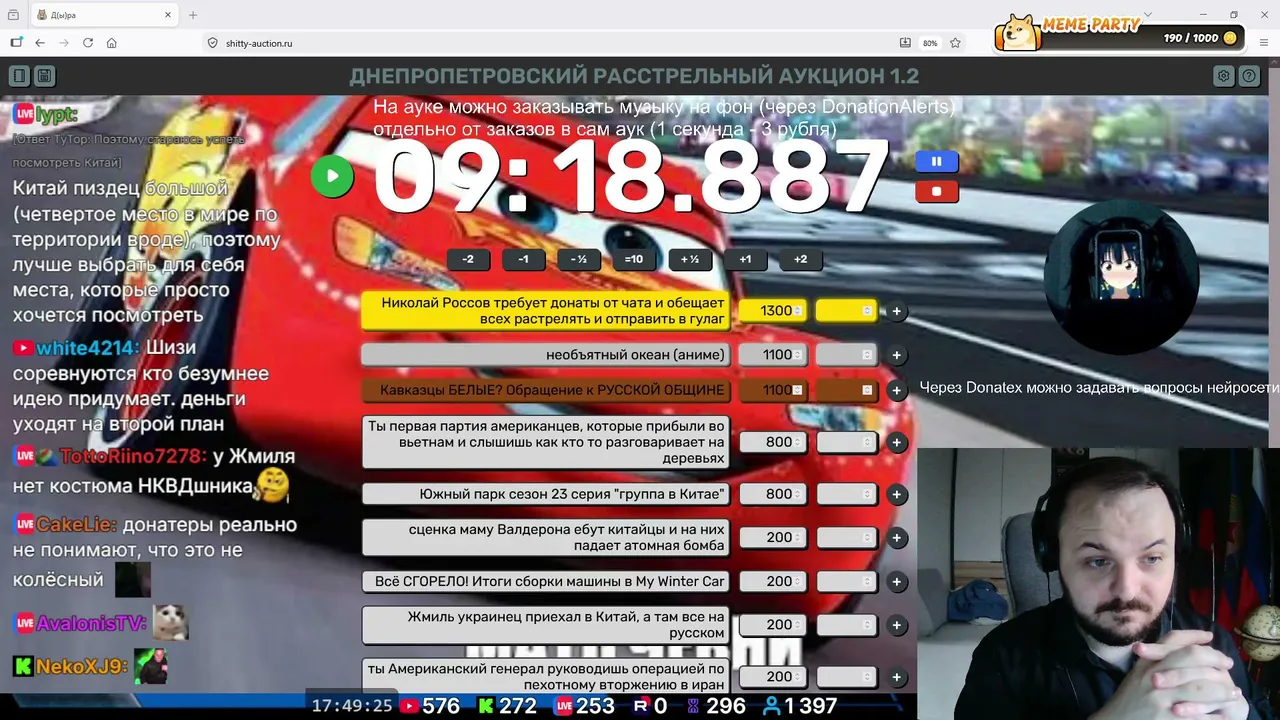
Task: Start the timer with the green play button
Action: point(332,177)
